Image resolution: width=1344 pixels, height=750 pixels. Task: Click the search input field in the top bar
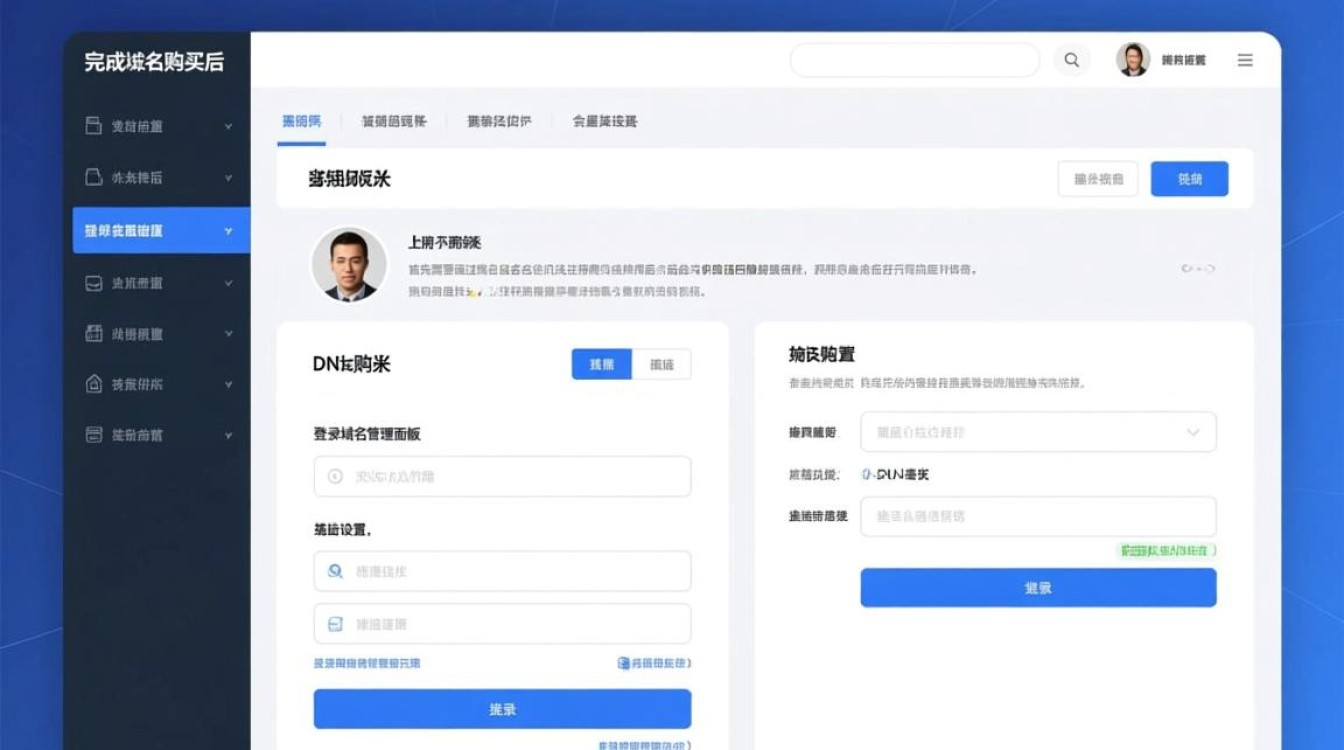pos(915,60)
